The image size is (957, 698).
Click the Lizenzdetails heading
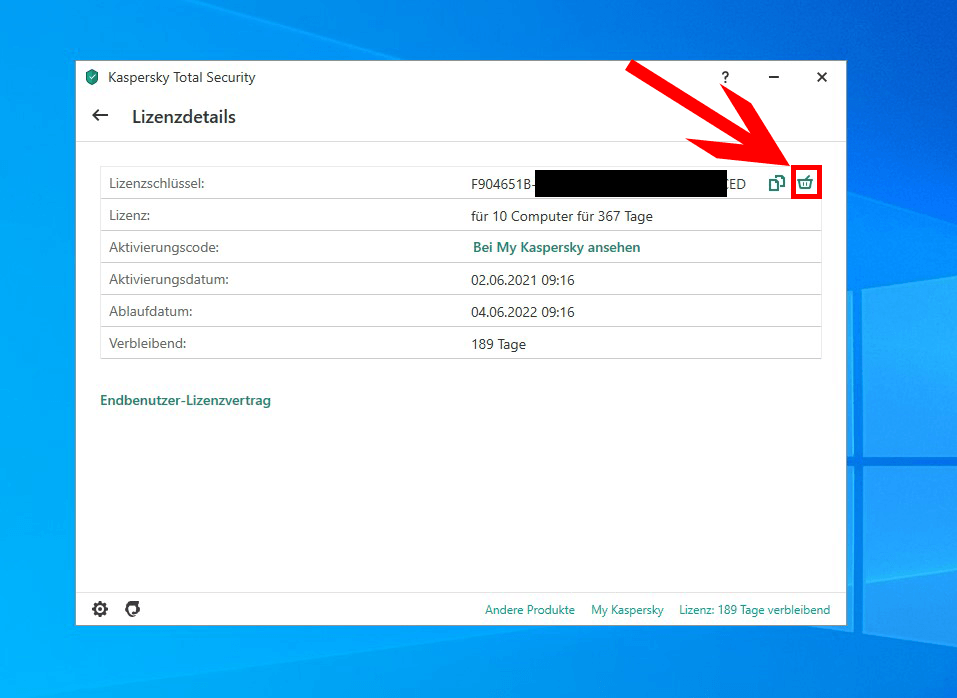click(183, 116)
